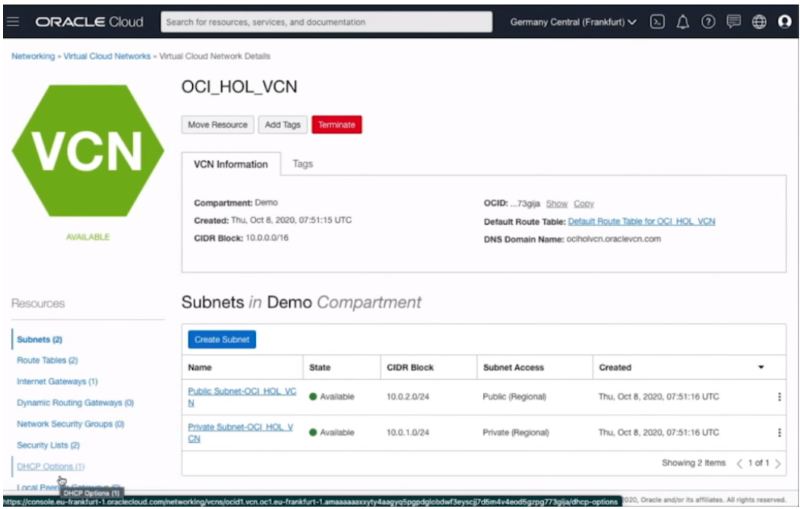This screenshot has height=509, width=800.
Task: Open the notifications bell
Action: point(683,22)
